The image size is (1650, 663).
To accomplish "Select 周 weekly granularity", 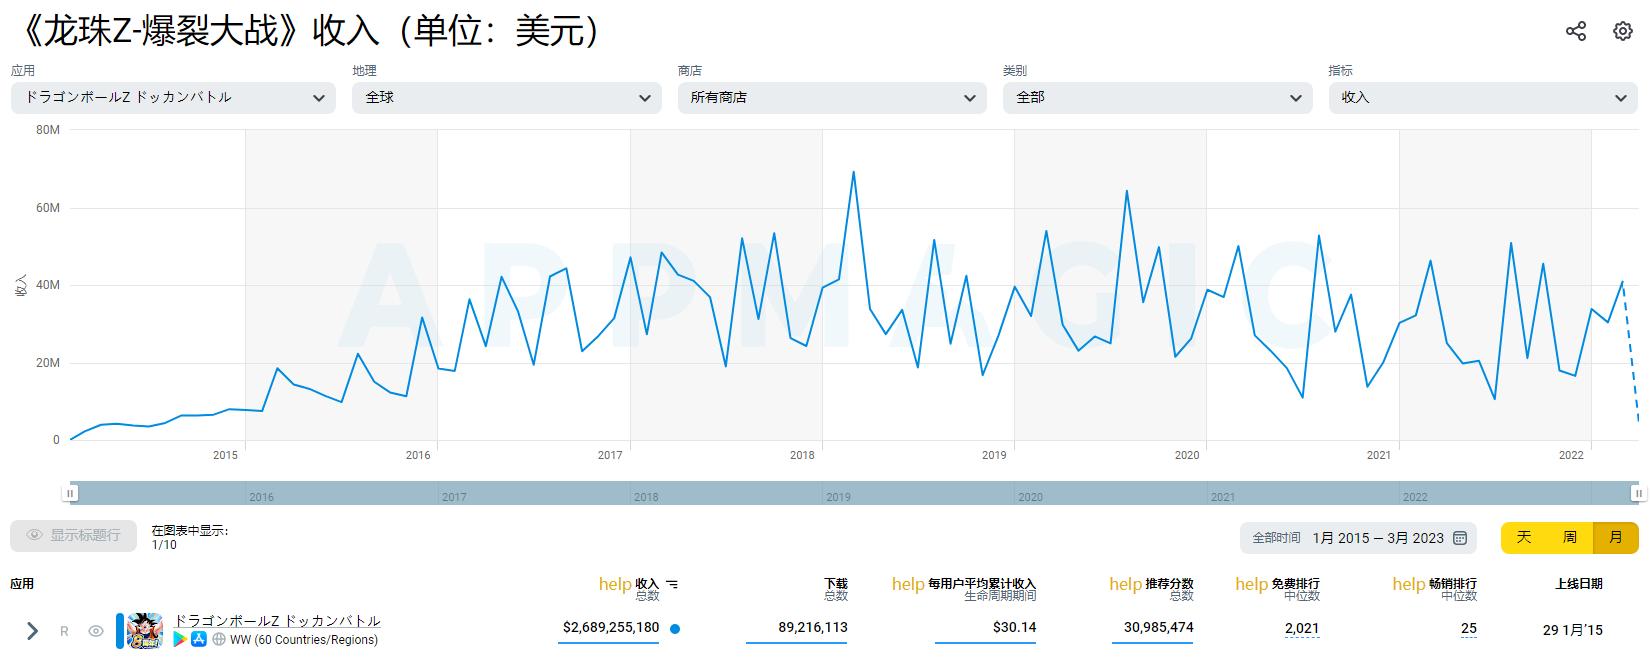I will point(1570,538).
